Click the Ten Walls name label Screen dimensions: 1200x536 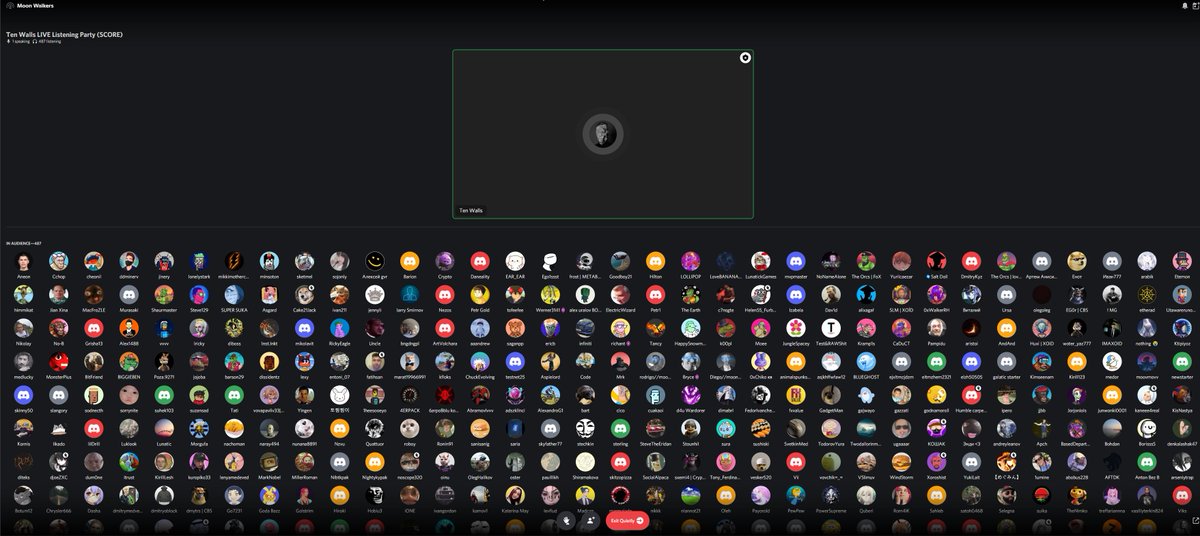click(x=470, y=211)
